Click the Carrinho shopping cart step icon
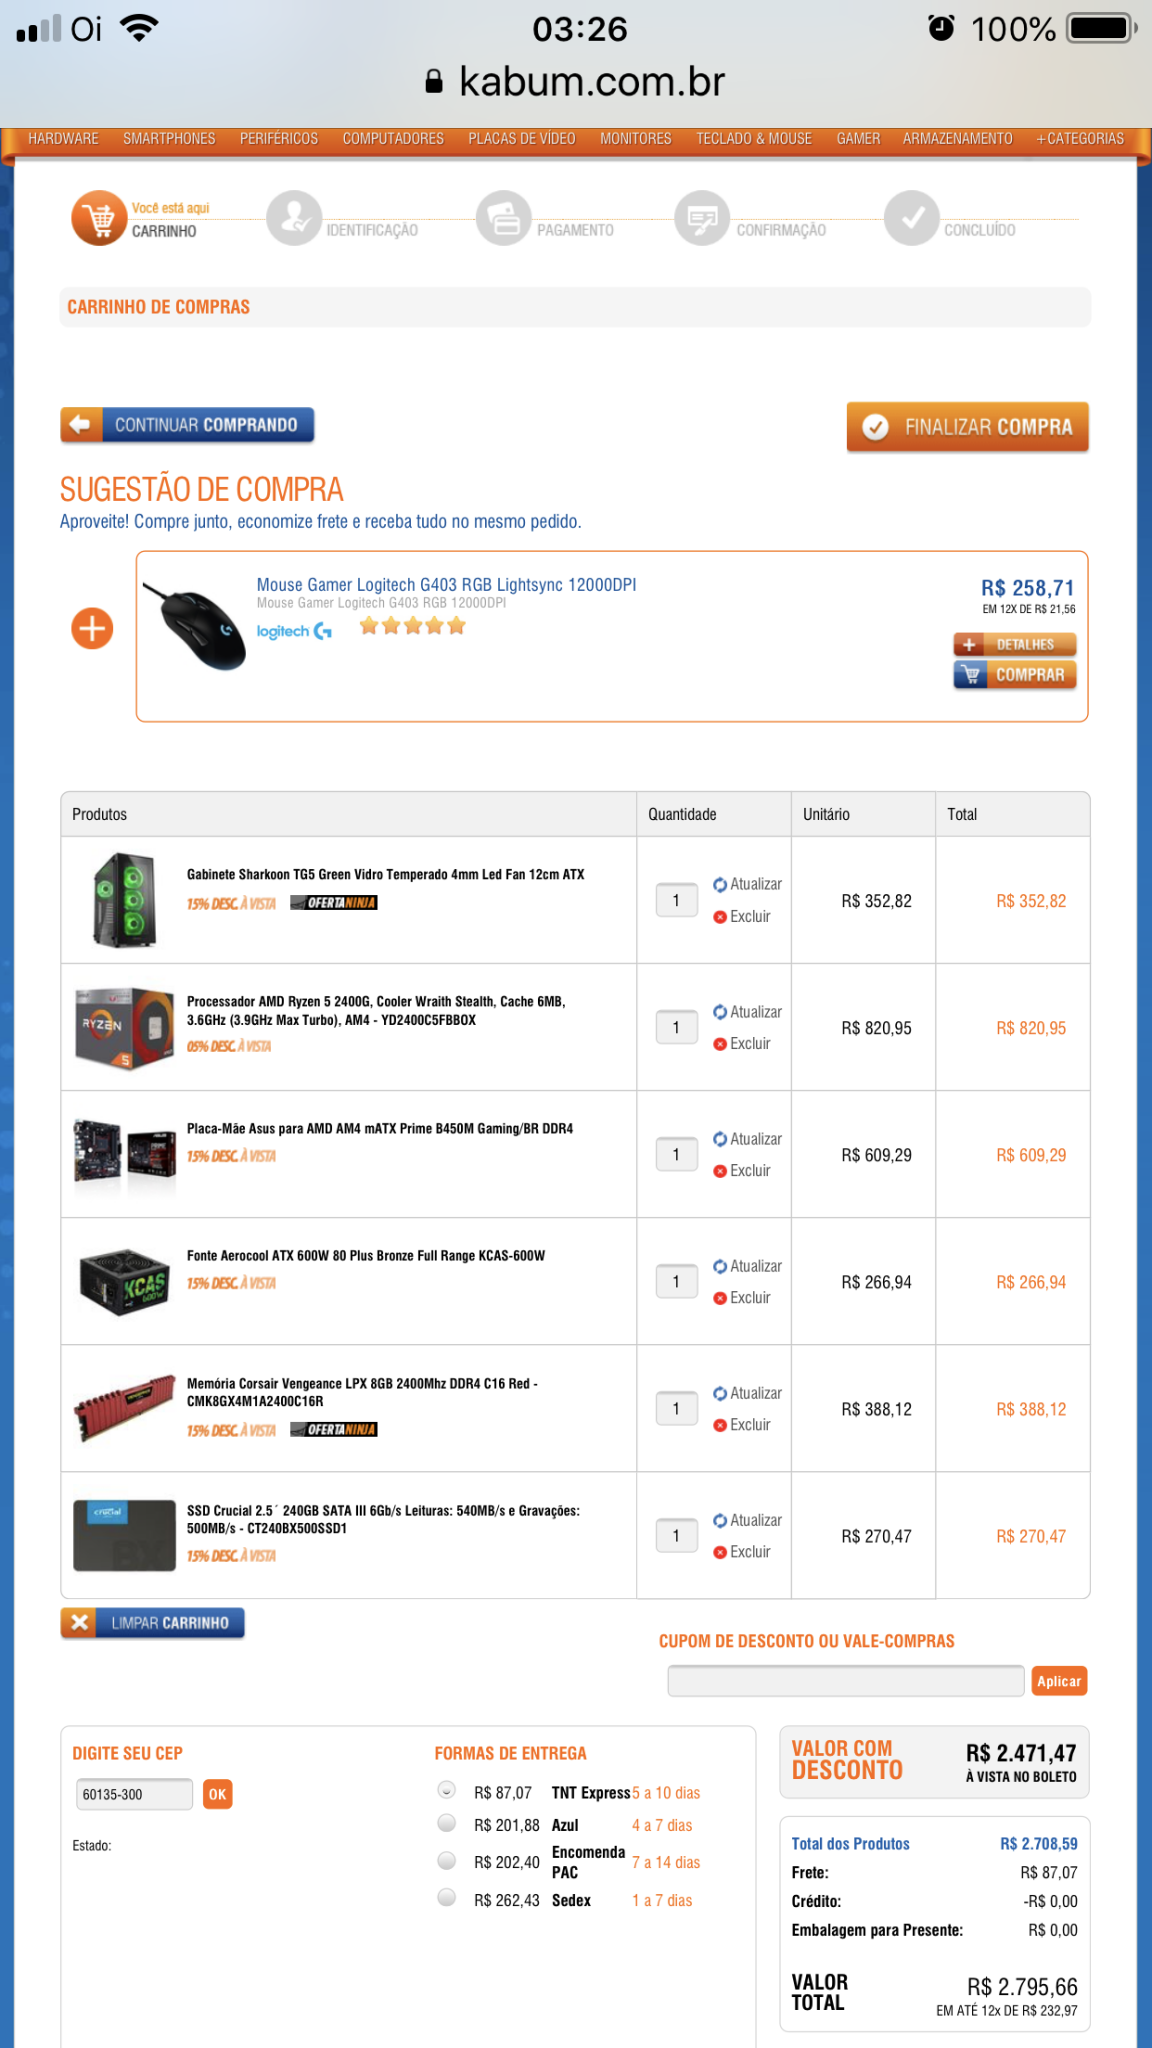Image resolution: width=1152 pixels, height=2048 pixels. [99, 218]
